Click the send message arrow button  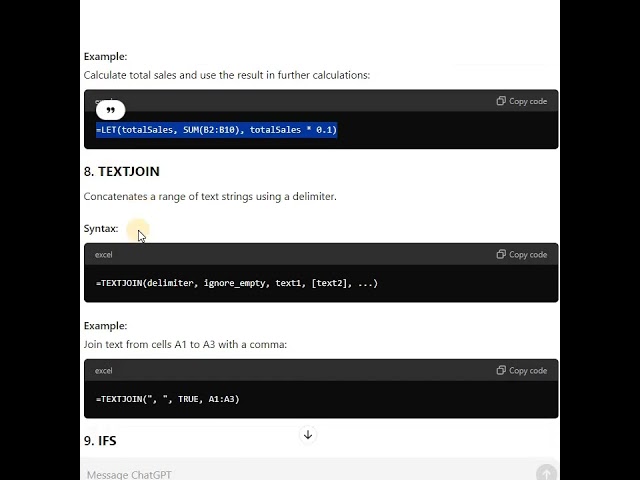coord(546,473)
